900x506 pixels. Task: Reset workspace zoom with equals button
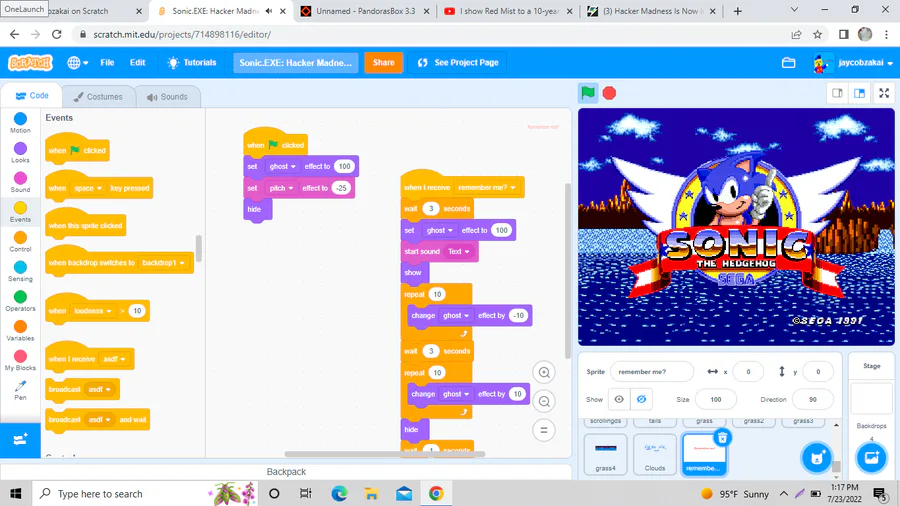tap(544, 430)
